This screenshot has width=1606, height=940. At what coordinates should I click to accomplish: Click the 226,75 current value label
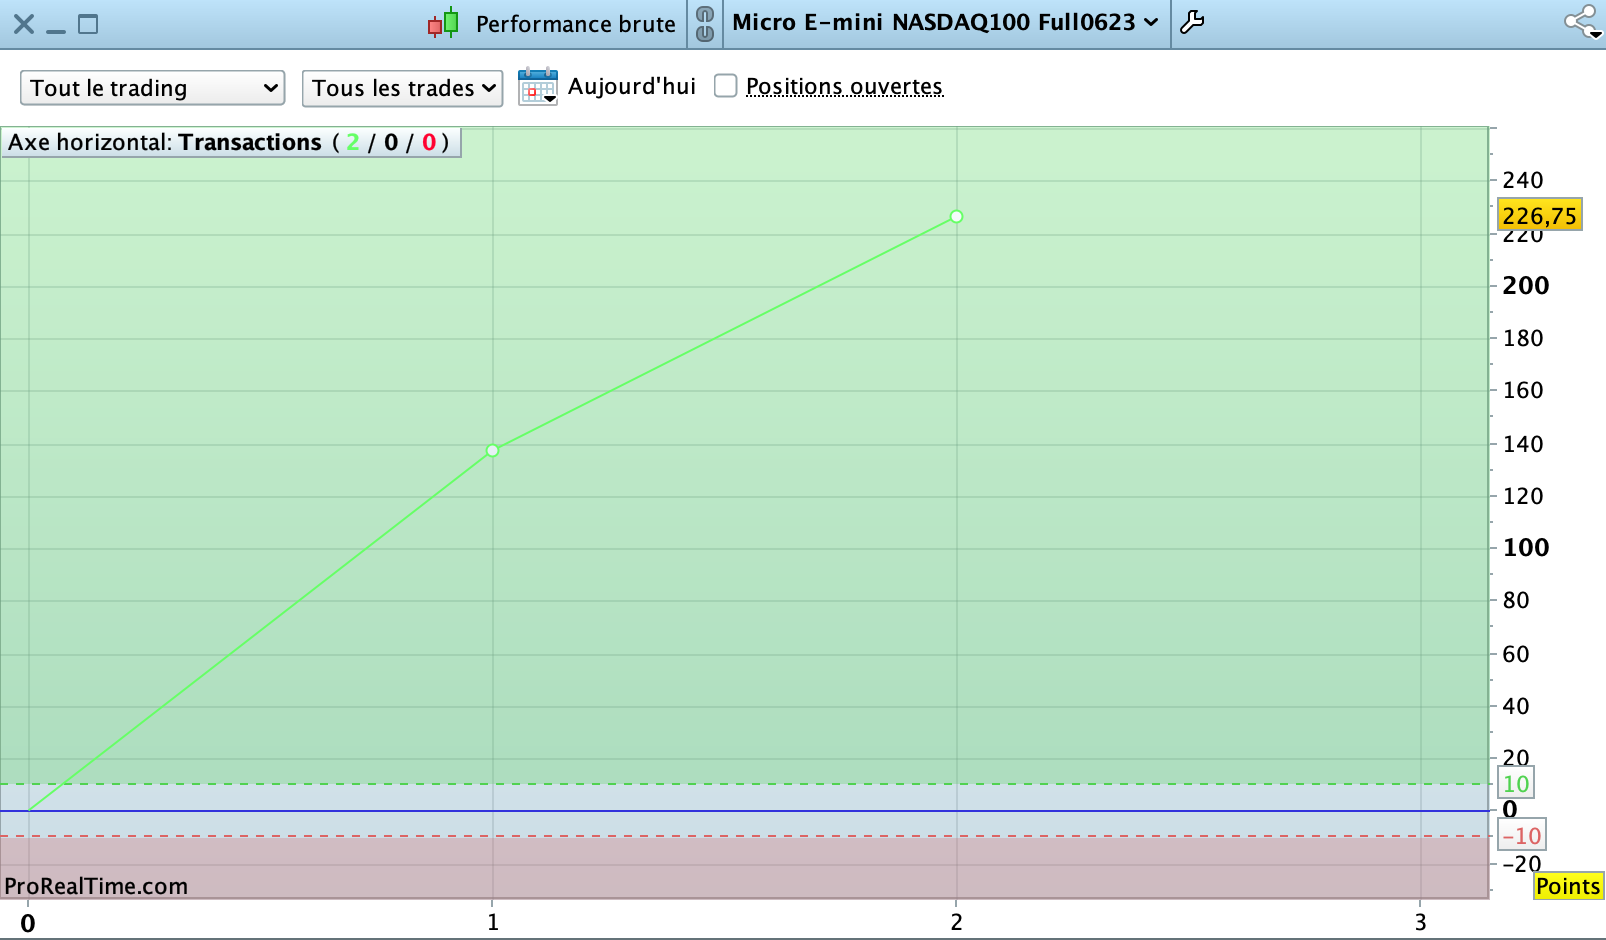tap(1539, 215)
